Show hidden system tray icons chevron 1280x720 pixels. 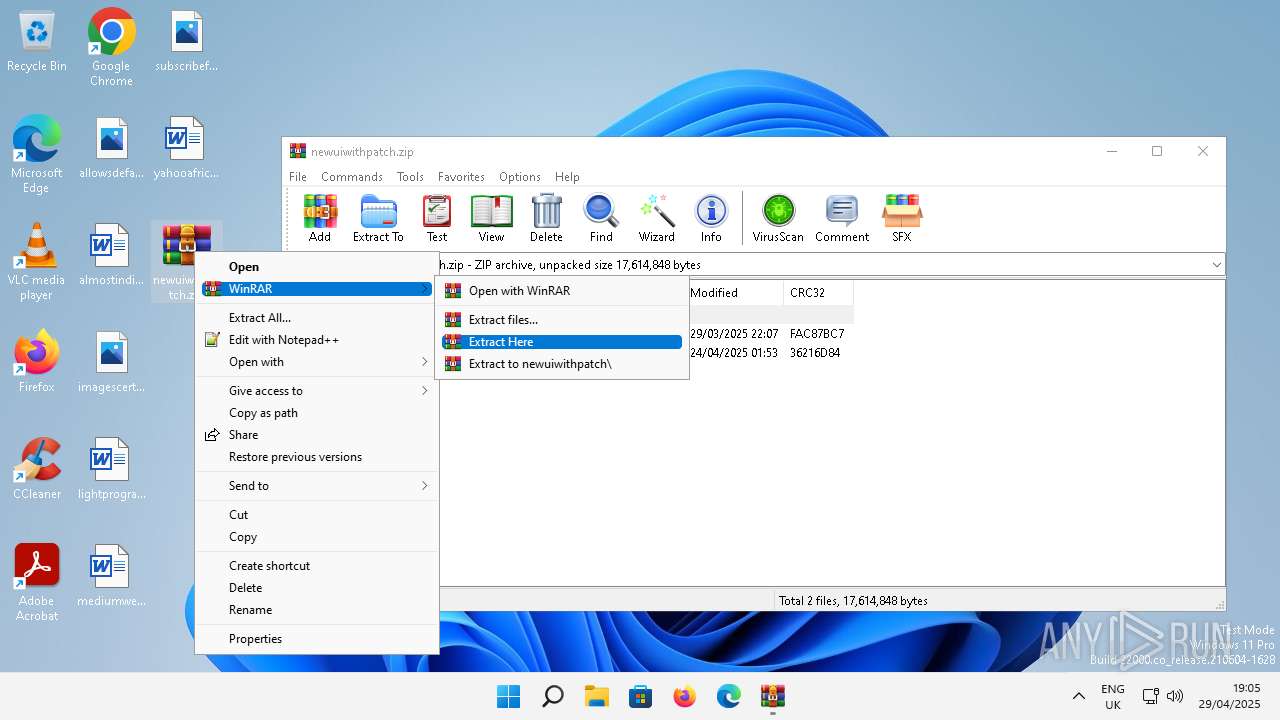[x=1078, y=696]
